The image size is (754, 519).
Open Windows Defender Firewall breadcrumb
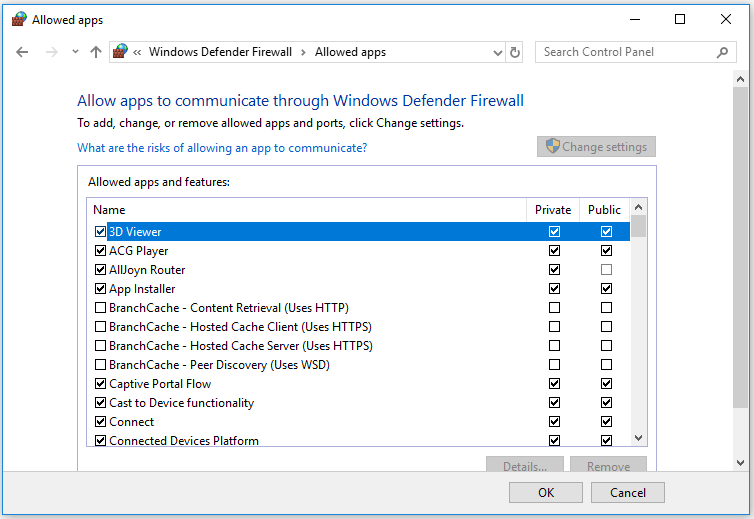coord(220,52)
